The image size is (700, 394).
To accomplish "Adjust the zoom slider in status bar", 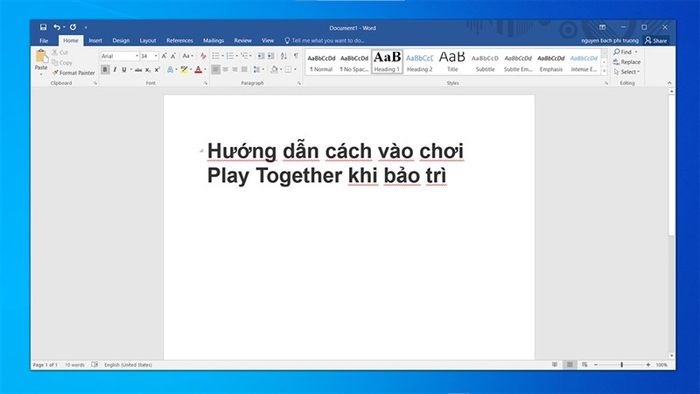I will coord(621,365).
